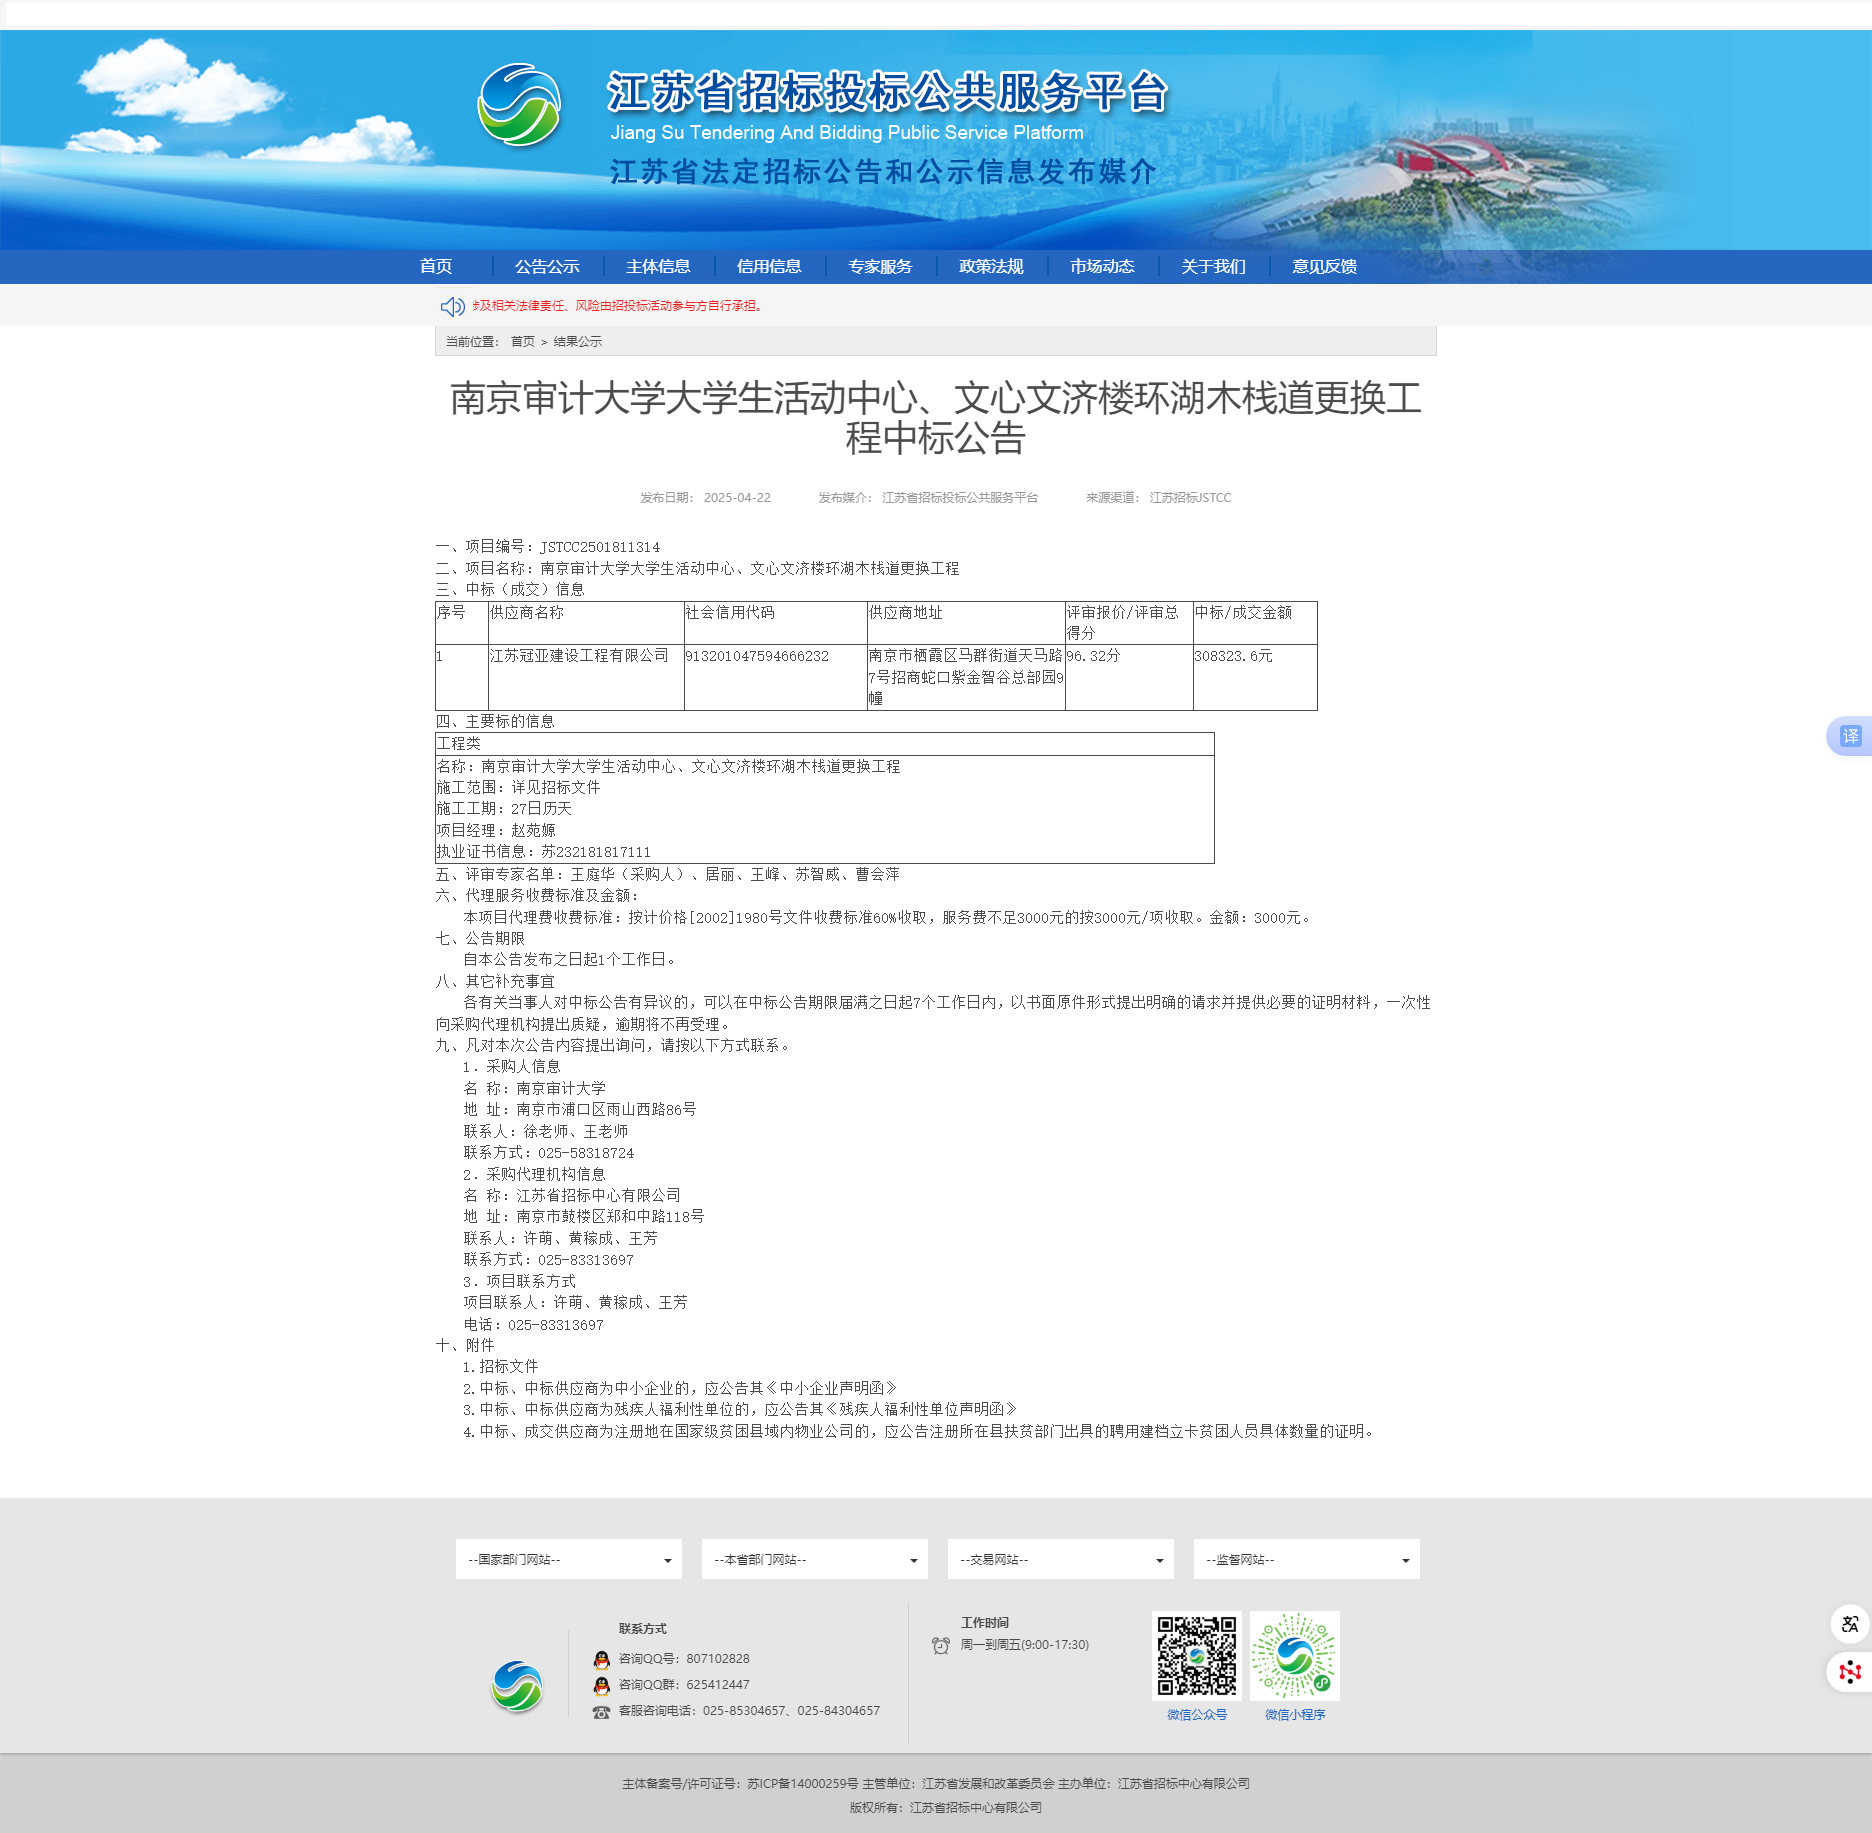Click purchaser phone 025-58318724
The width and height of the screenshot is (1872, 1833).
pos(586,1153)
